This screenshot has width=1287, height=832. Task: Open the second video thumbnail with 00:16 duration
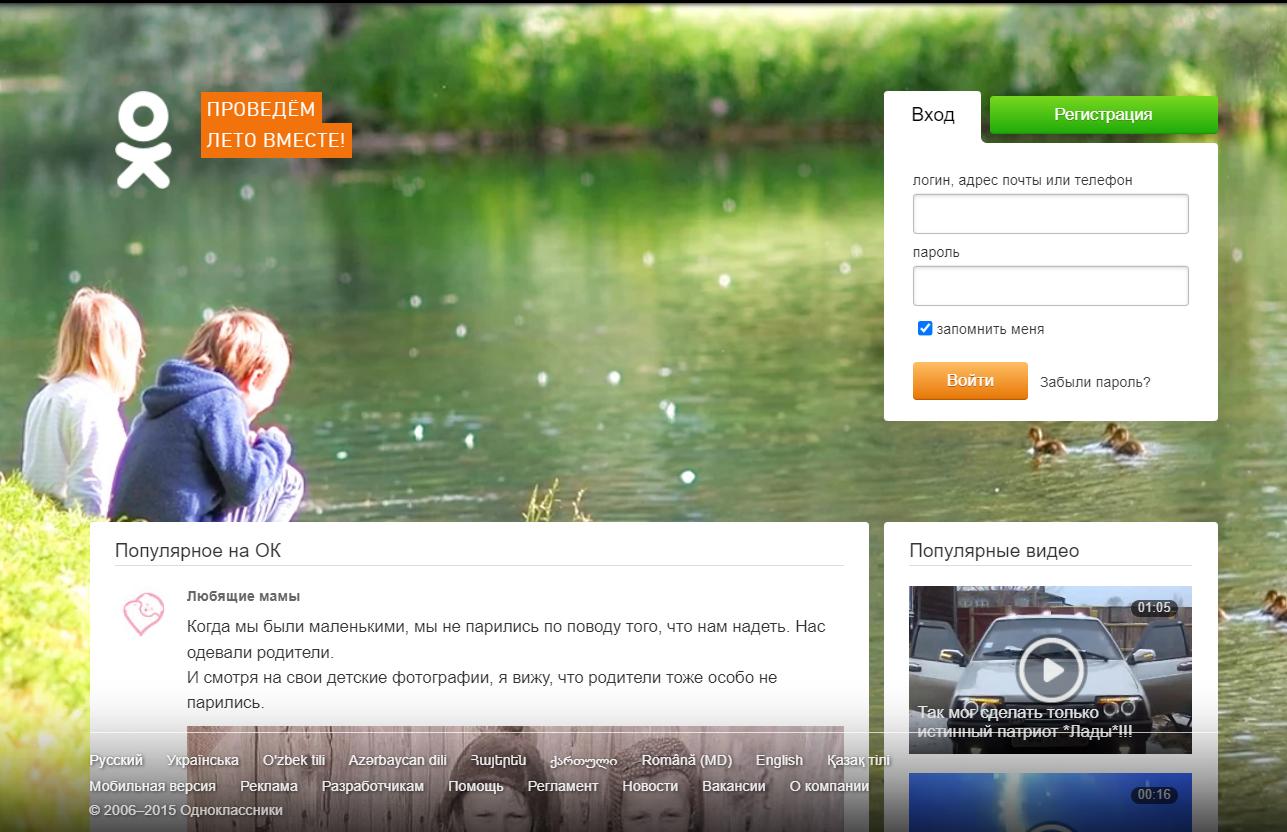pyautogui.click(x=1050, y=802)
